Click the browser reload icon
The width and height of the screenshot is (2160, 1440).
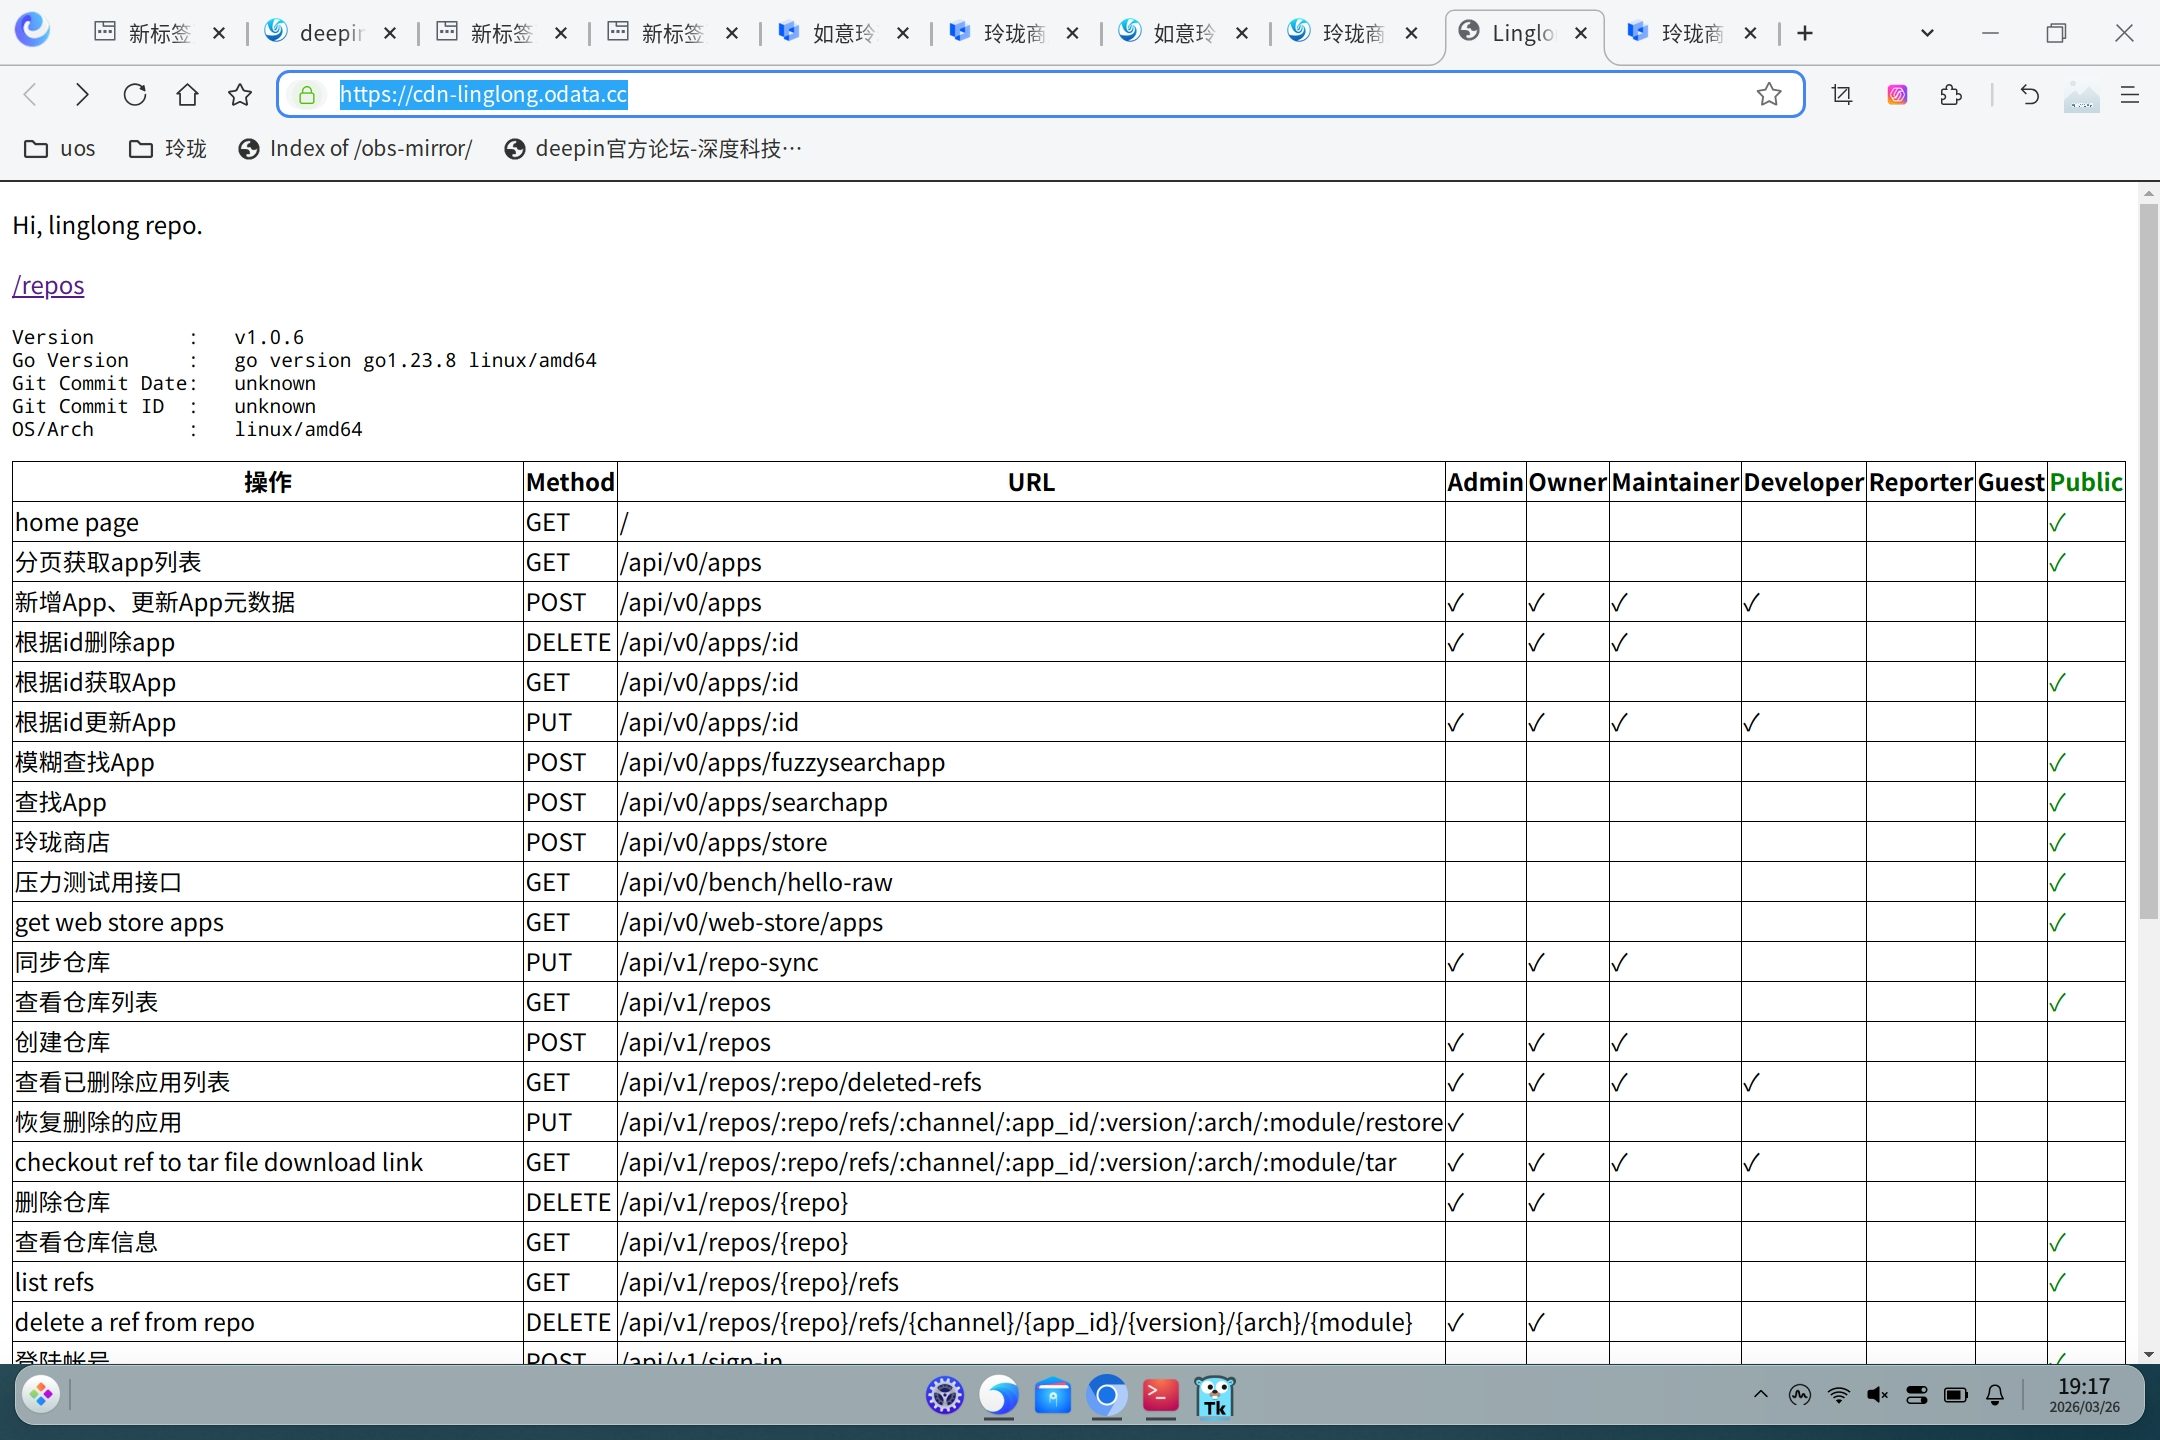[x=135, y=94]
